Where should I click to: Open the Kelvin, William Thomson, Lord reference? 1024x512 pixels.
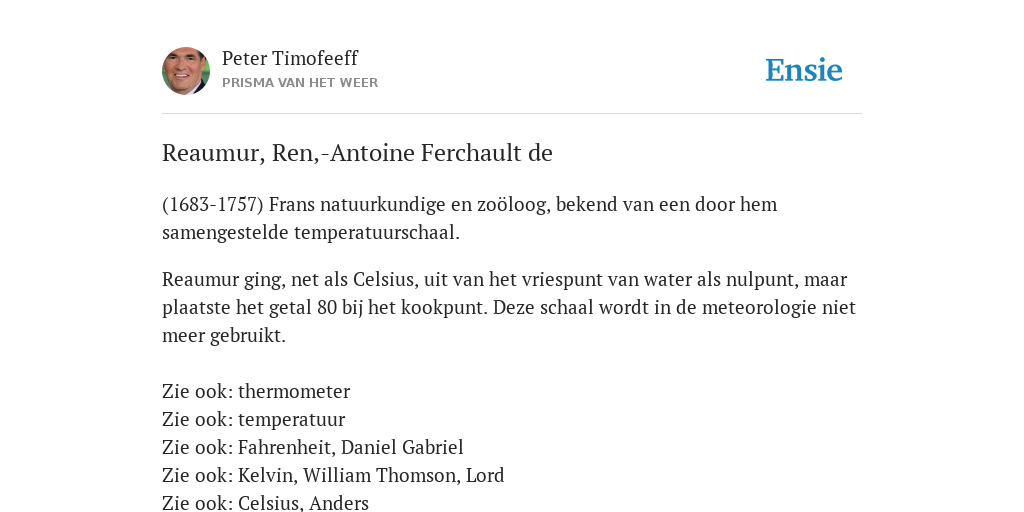point(371,475)
